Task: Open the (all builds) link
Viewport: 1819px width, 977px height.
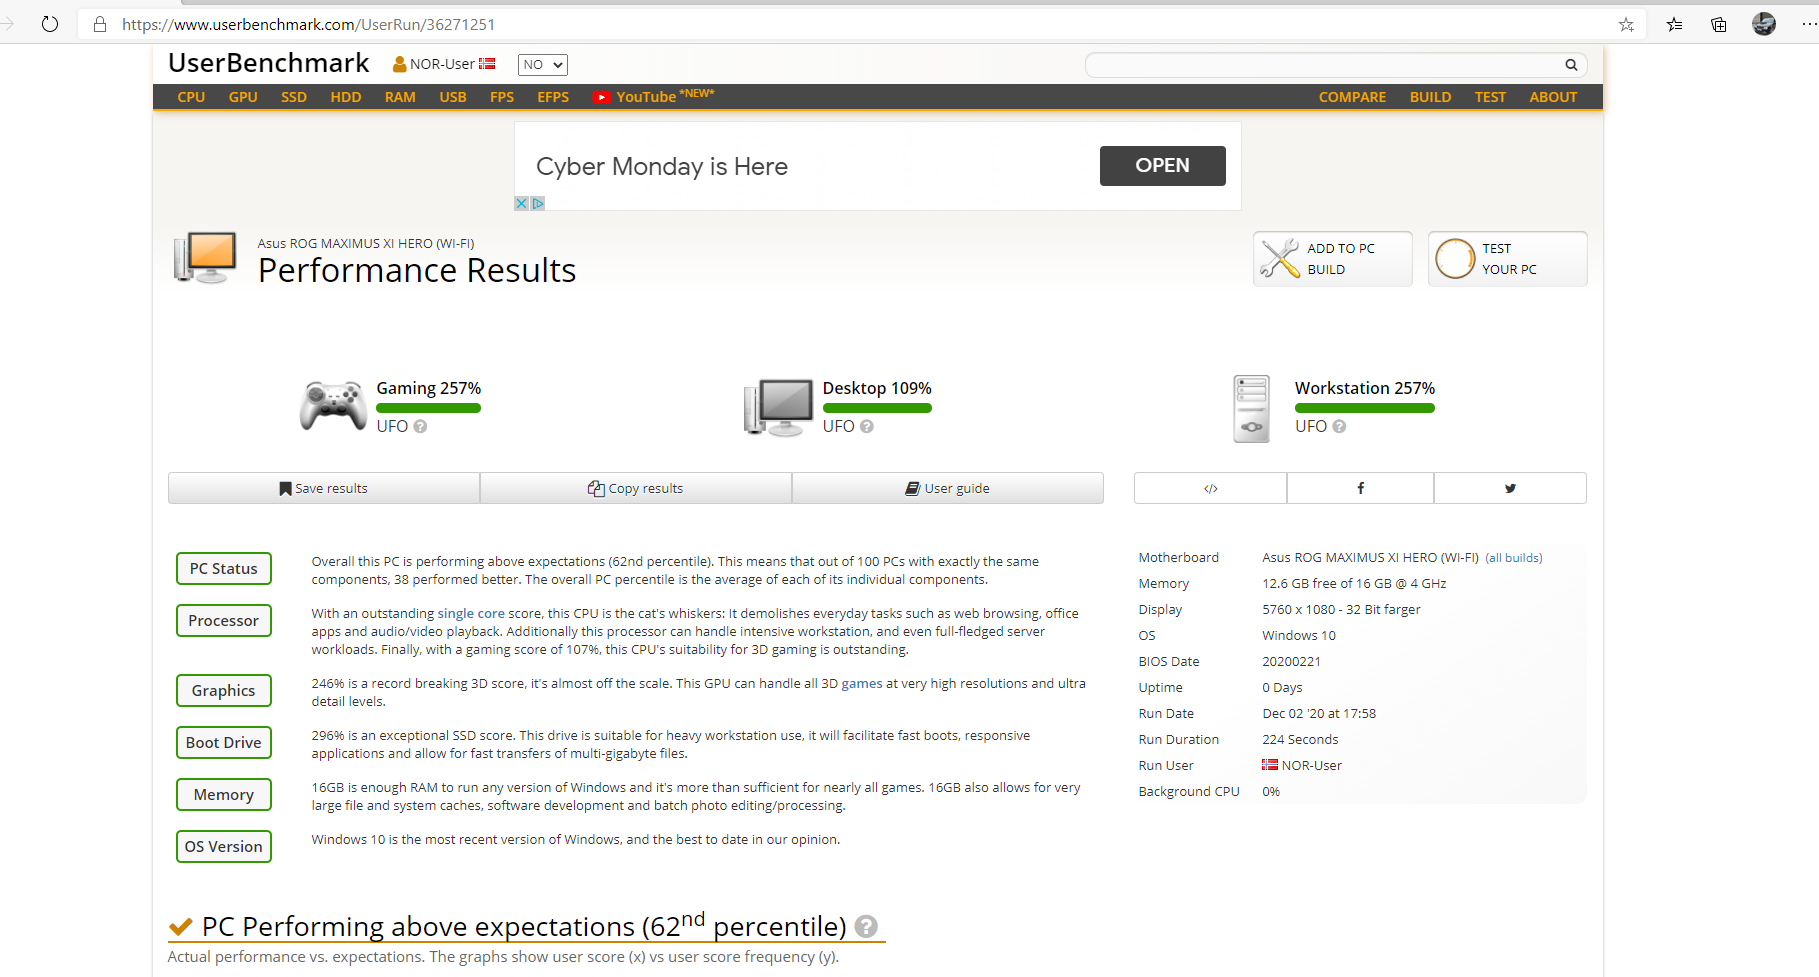Action: click(1514, 558)
